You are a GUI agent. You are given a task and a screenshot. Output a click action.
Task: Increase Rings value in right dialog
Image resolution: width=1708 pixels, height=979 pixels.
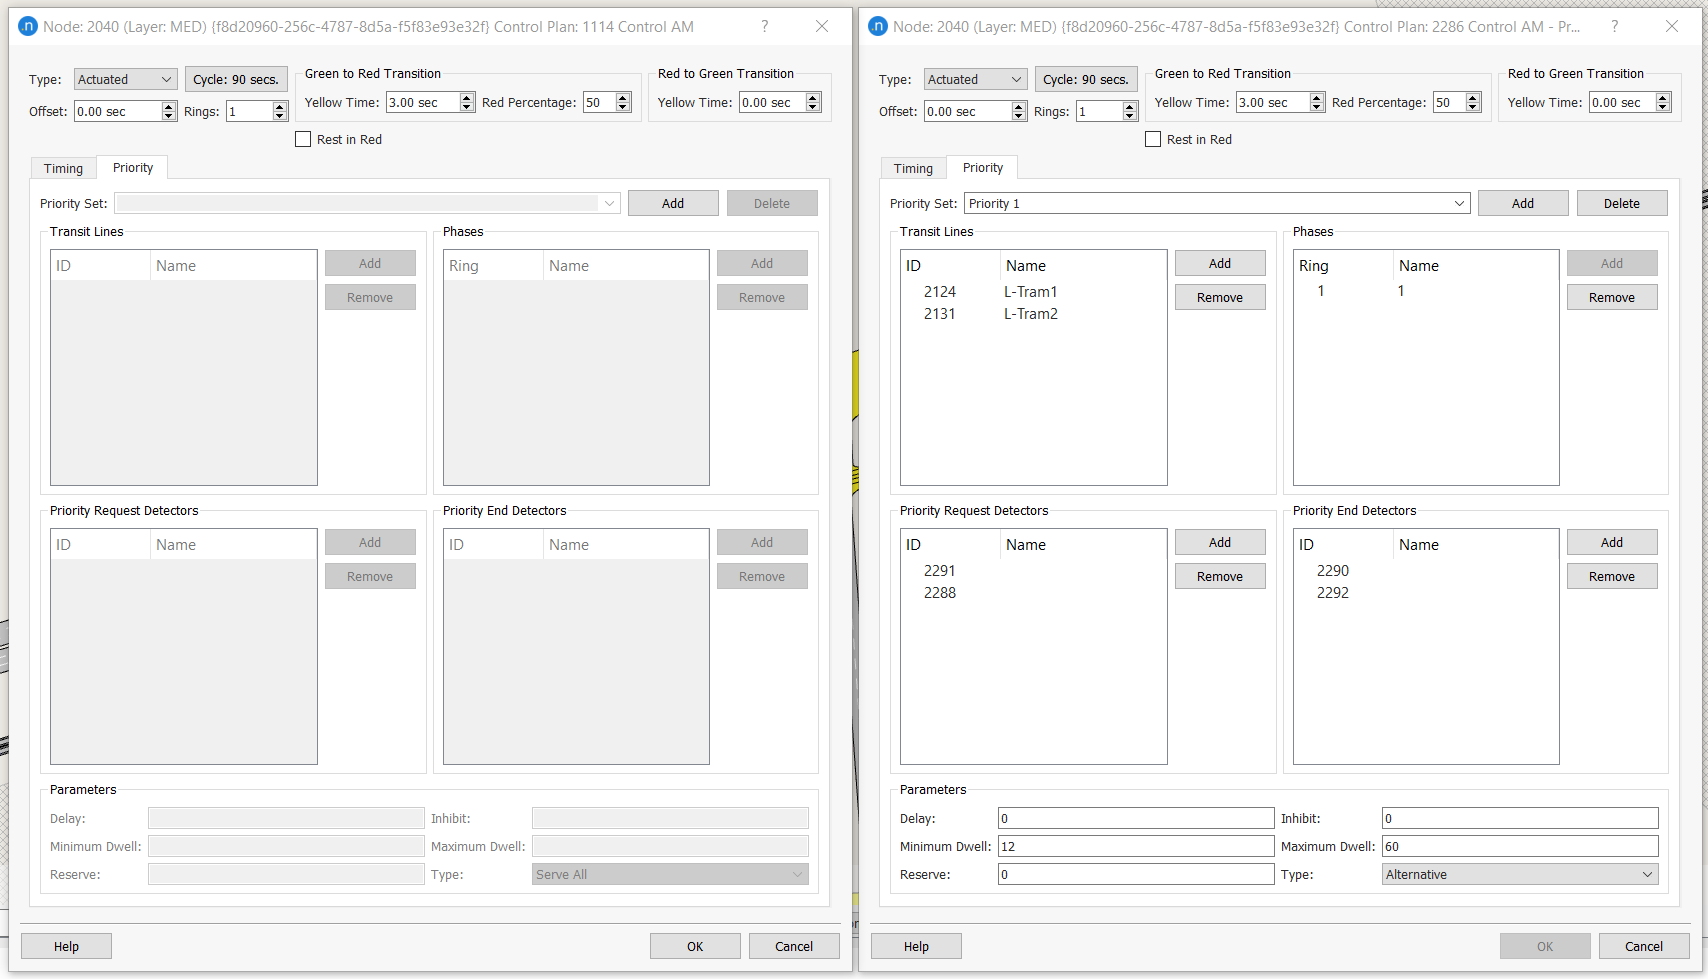click(x=1129, y=107)
